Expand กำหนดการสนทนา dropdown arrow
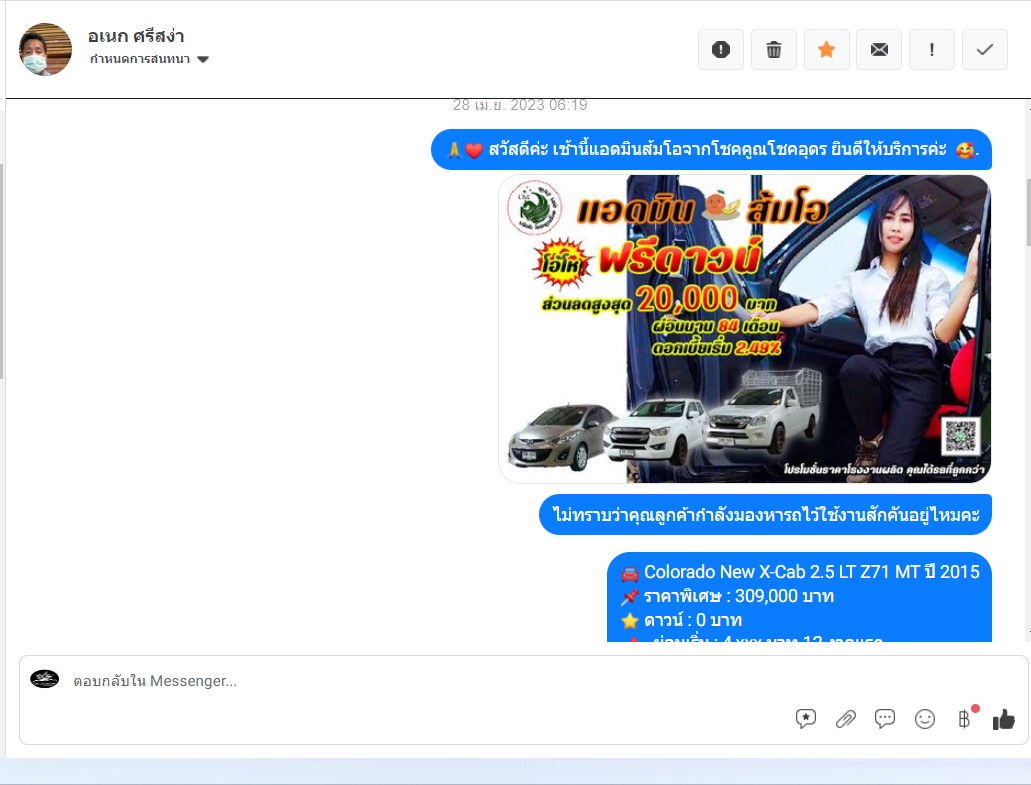Image resolution: width=1031 pixels, height=785 pixels. [x=203, y=59]
